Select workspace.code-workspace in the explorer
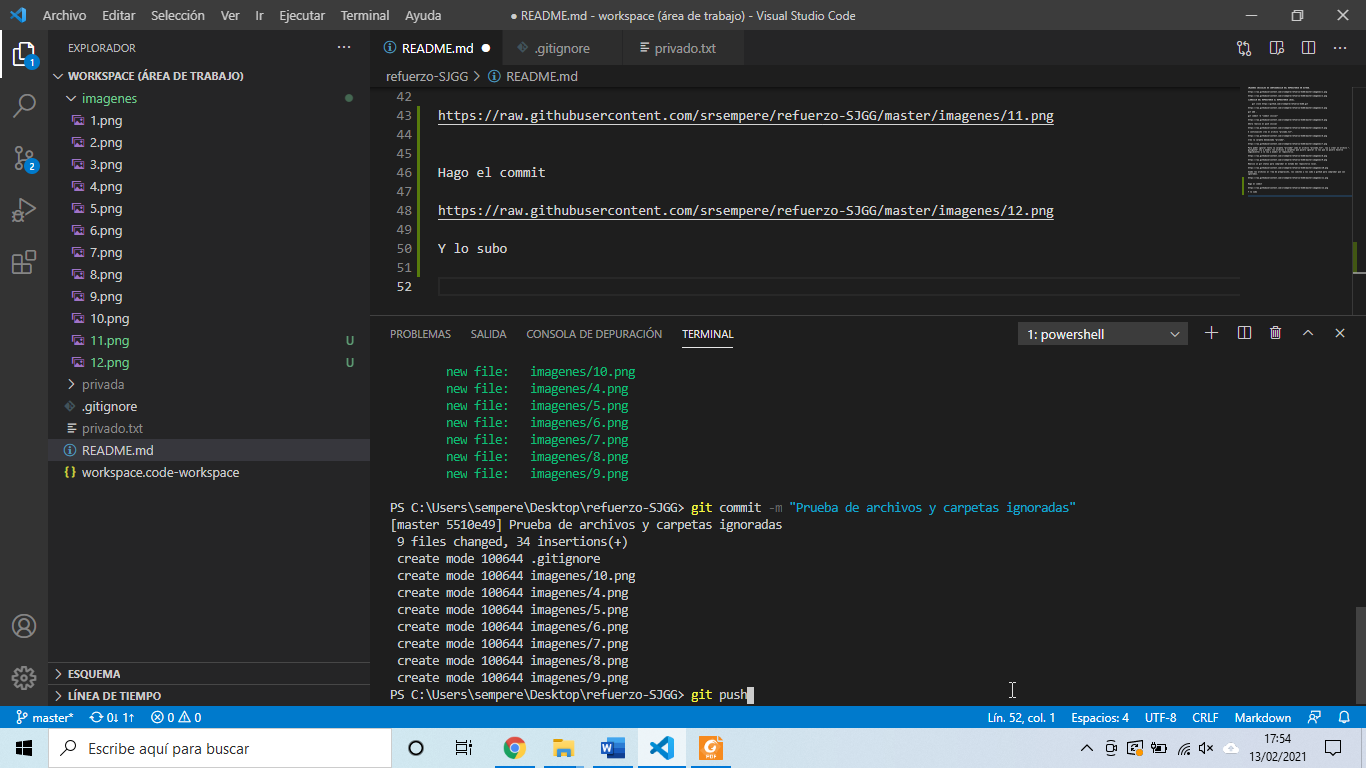Viewport: 1366px width, 768px height. 209,472
